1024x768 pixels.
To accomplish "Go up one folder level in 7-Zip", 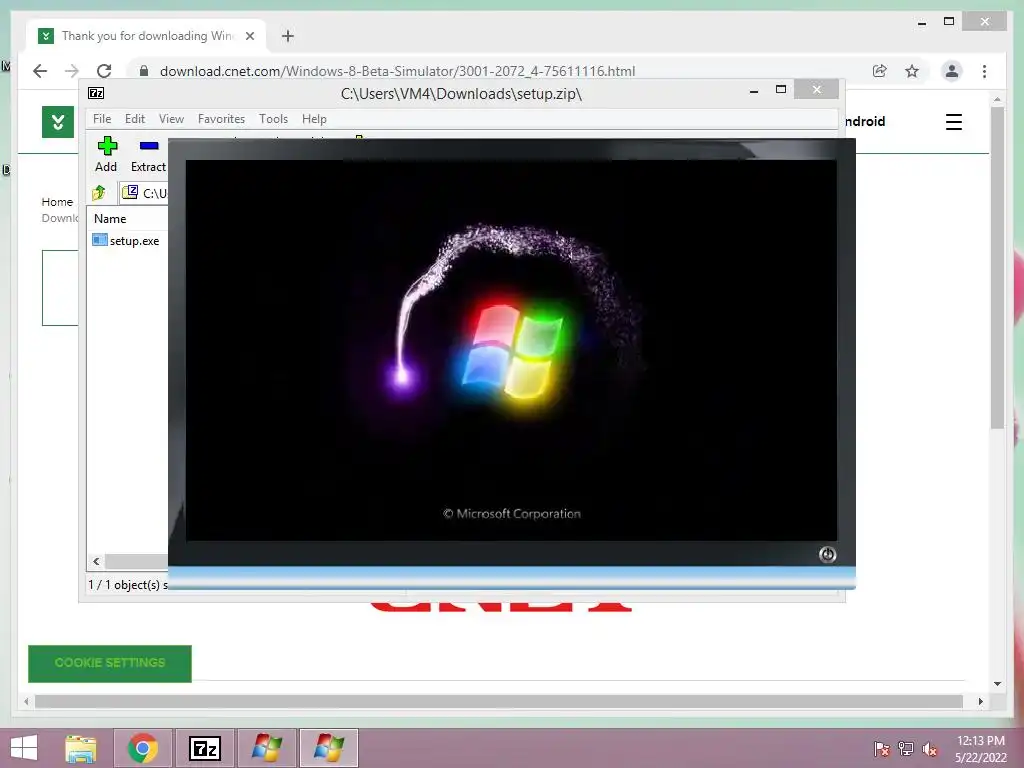I will (x=99, y=193).
